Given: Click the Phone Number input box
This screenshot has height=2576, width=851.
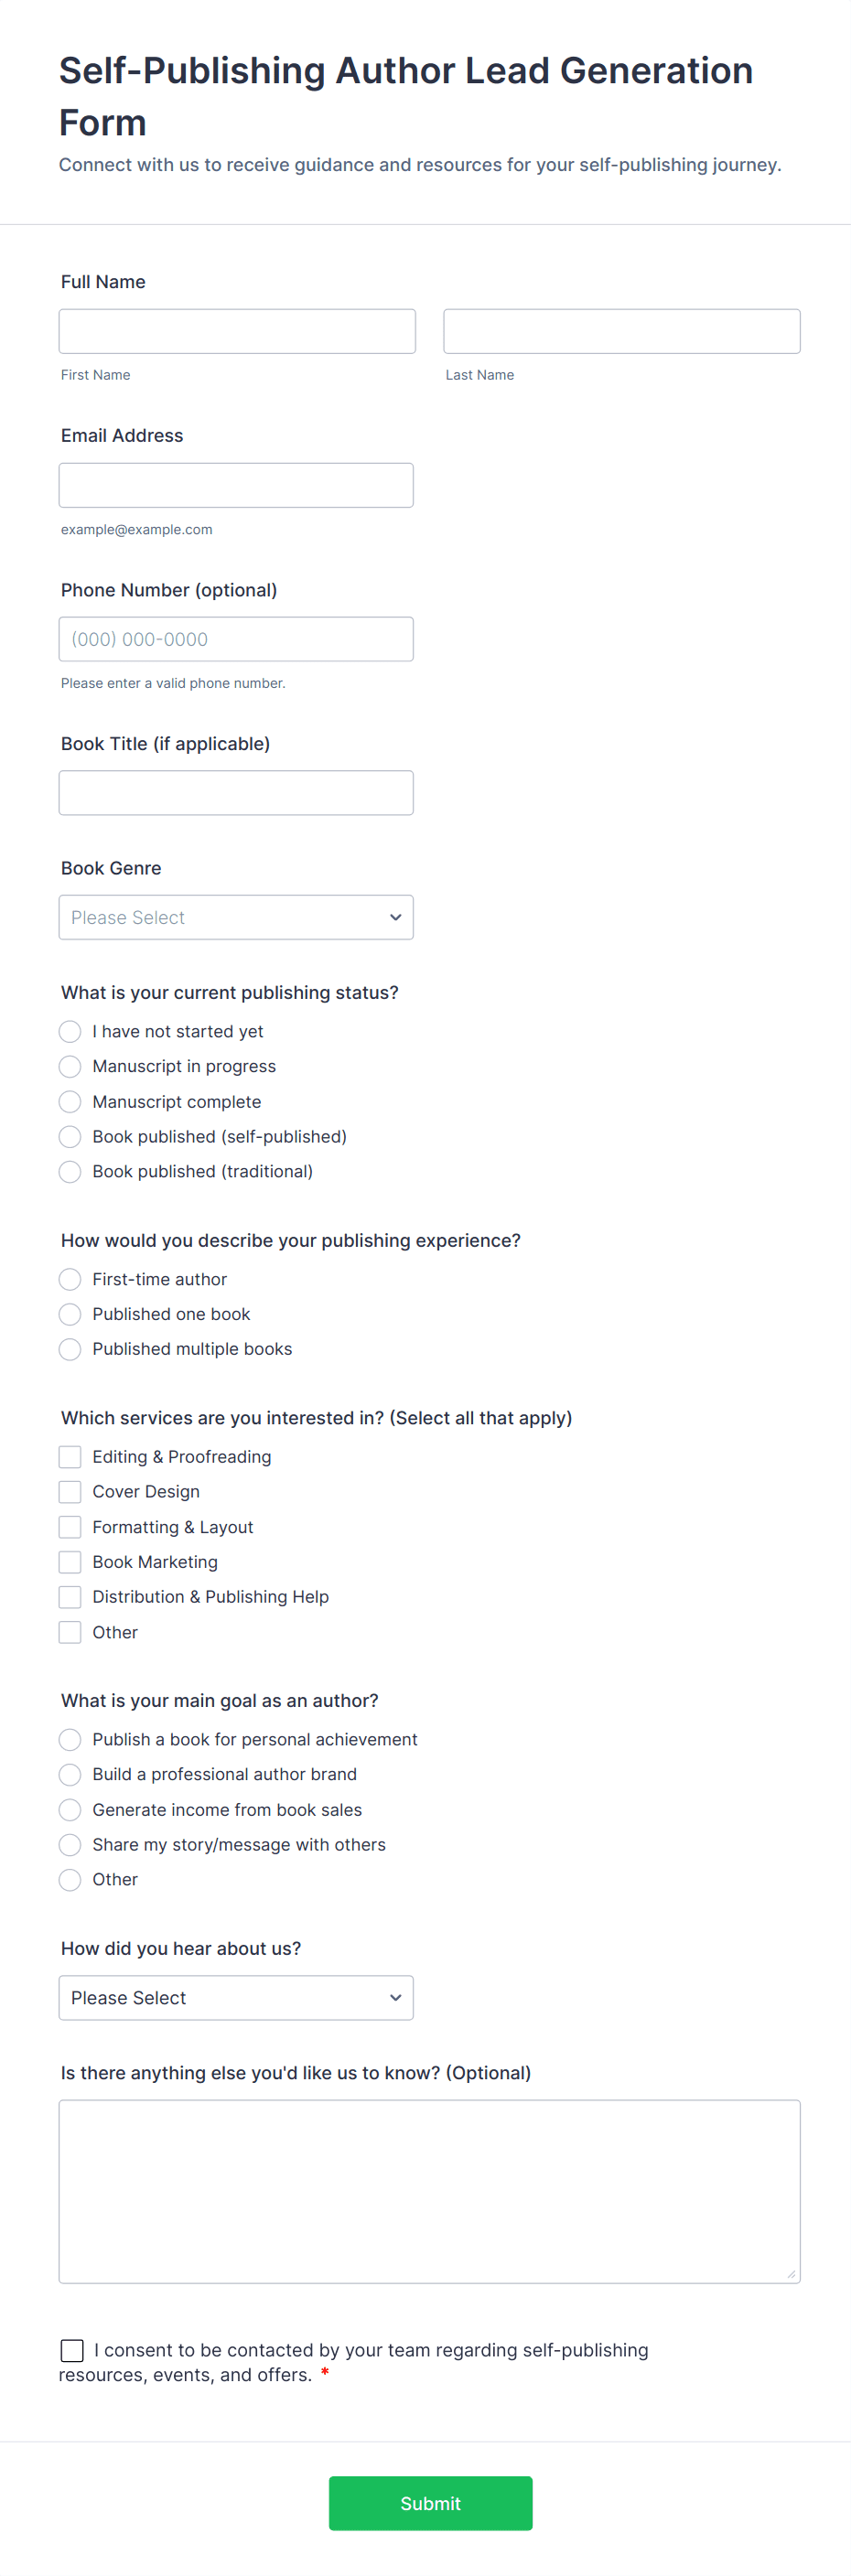Looking at the screenshot, I should click(236, 639).
